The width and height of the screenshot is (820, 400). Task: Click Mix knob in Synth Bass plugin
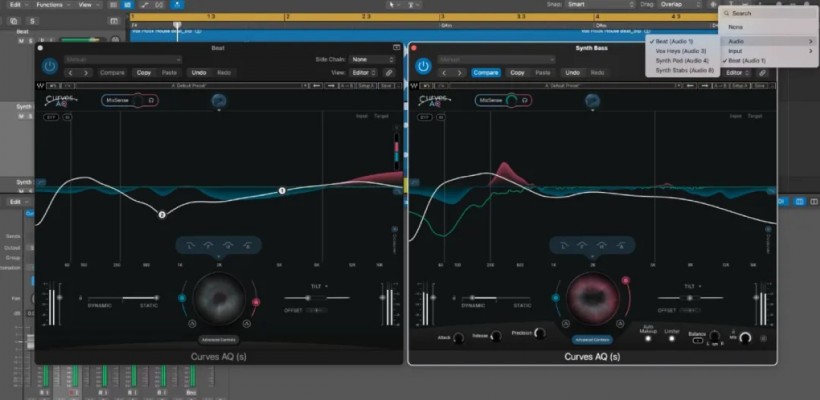pos(745,338)
